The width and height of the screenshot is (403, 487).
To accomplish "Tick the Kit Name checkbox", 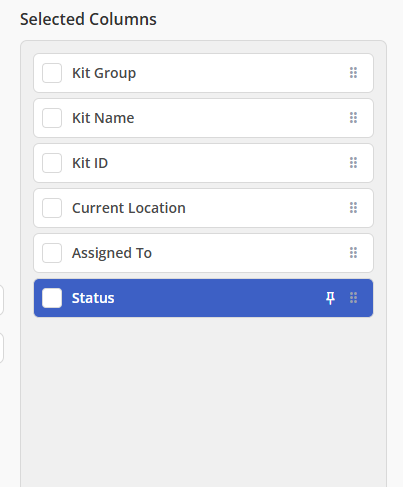I will pyautogui.click(x=52, y=118).
